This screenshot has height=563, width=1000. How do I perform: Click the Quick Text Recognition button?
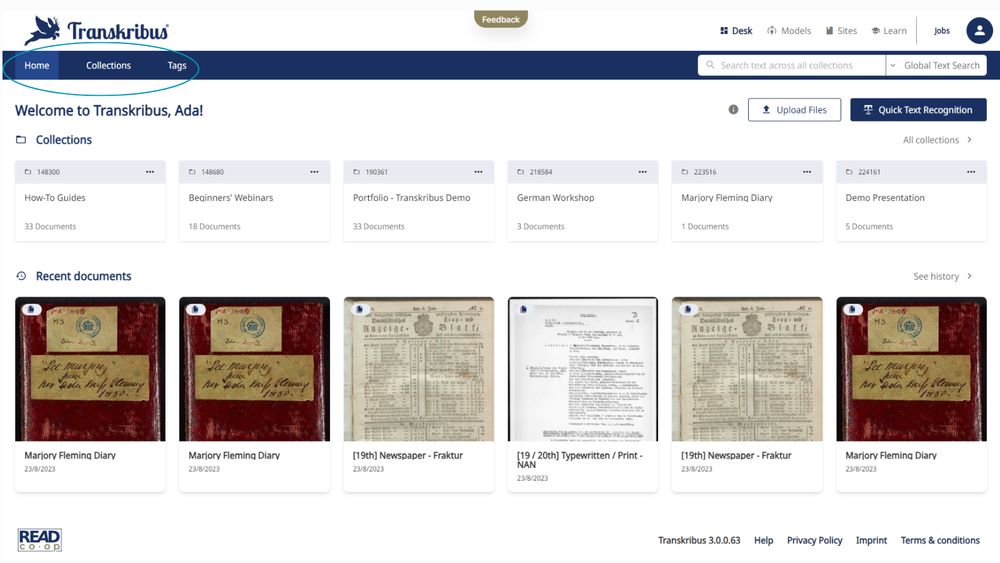coord(918,110)
